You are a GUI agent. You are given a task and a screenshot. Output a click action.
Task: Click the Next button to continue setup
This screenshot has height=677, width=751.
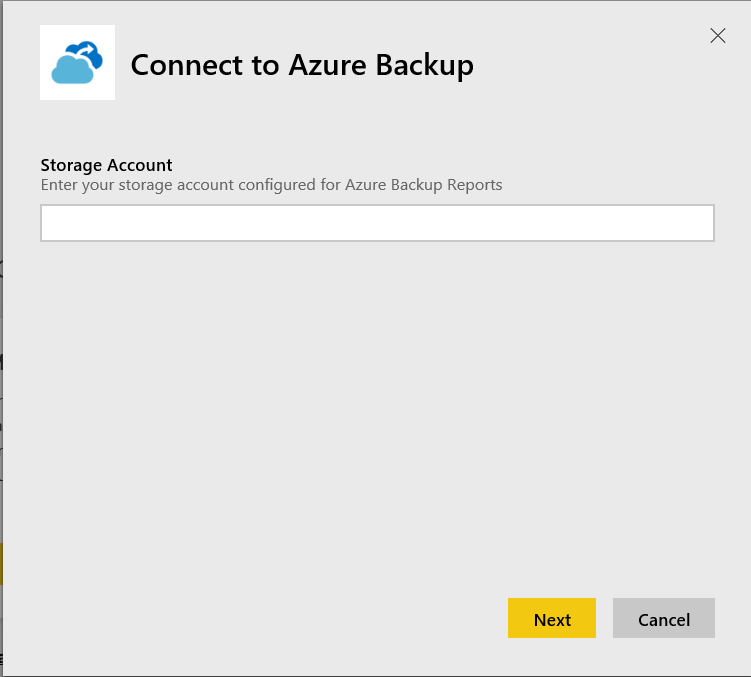point(552,619)
